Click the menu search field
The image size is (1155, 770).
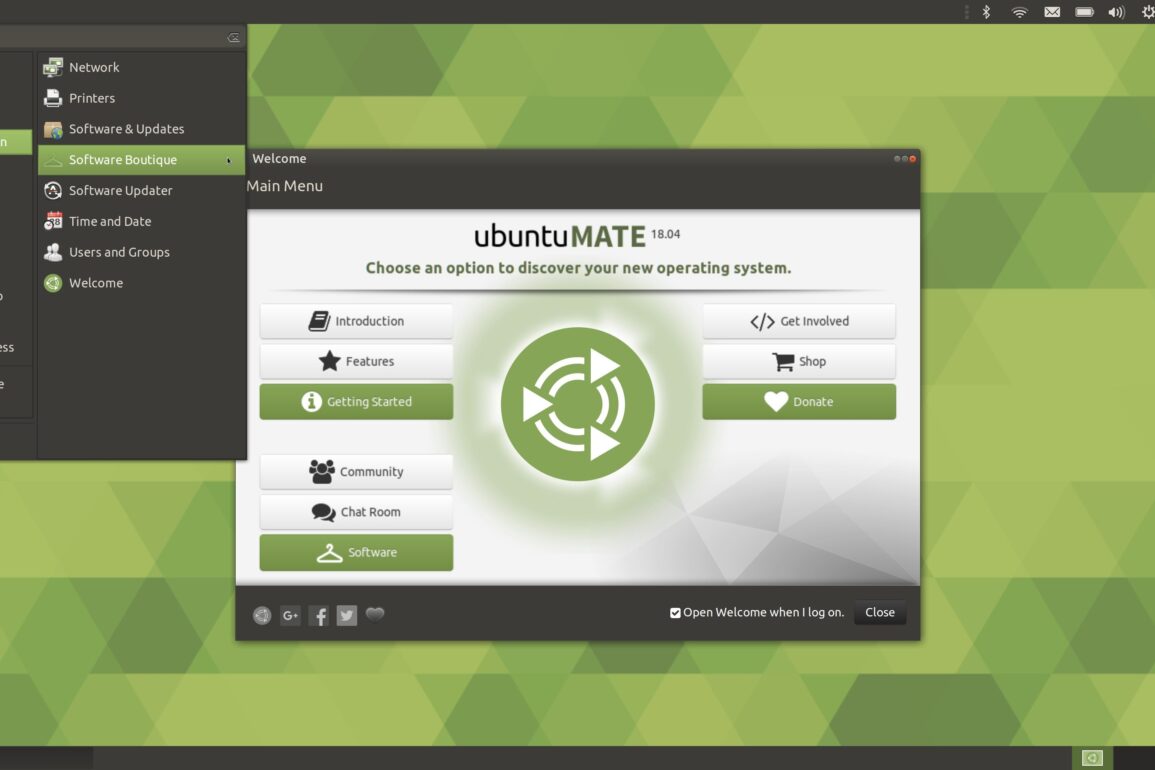(x=122, y=37)
